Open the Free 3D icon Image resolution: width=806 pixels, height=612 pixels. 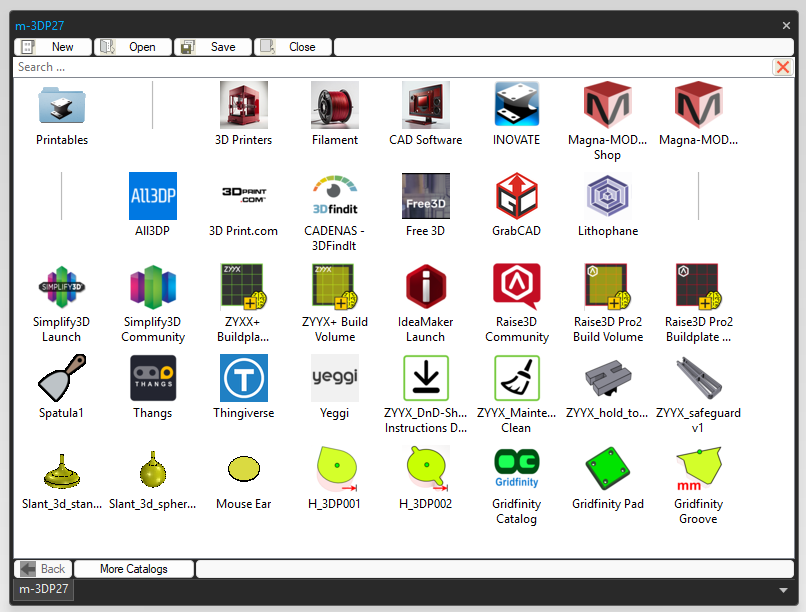[426, 196]
